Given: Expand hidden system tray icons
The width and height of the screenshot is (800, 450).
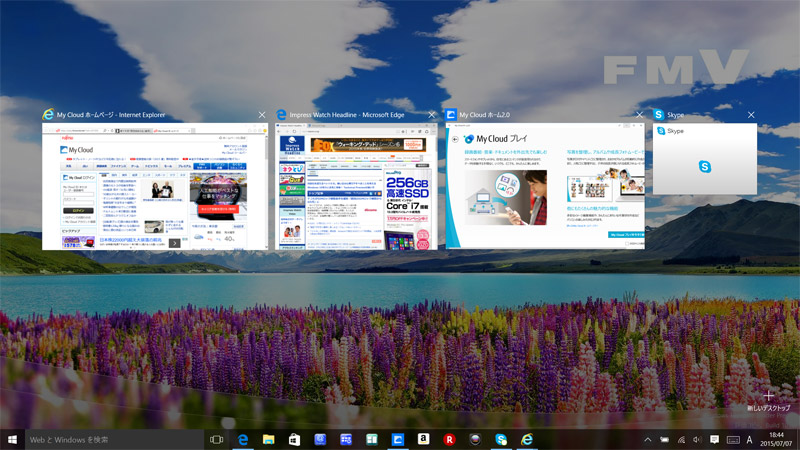Looking at the screenshot, I should pos(647,439).
